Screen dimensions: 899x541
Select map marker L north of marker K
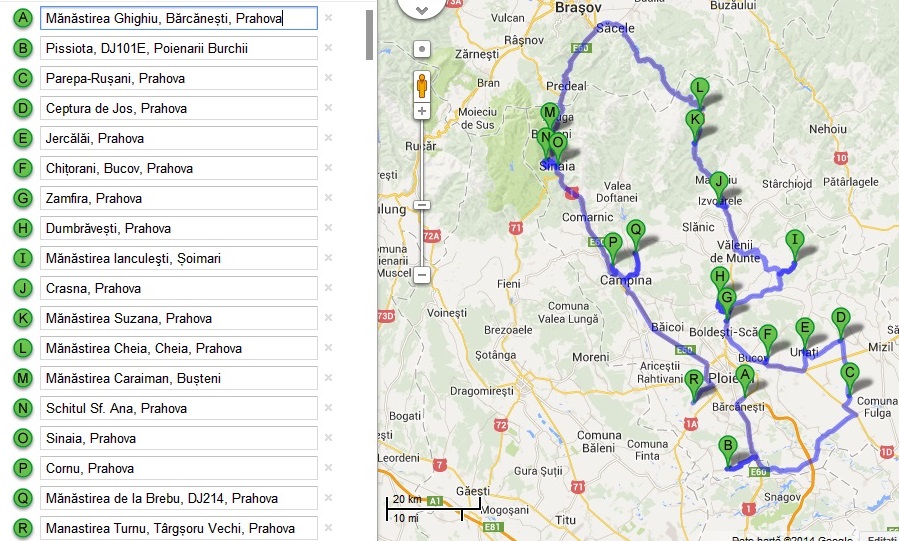[x=700, y=89]
